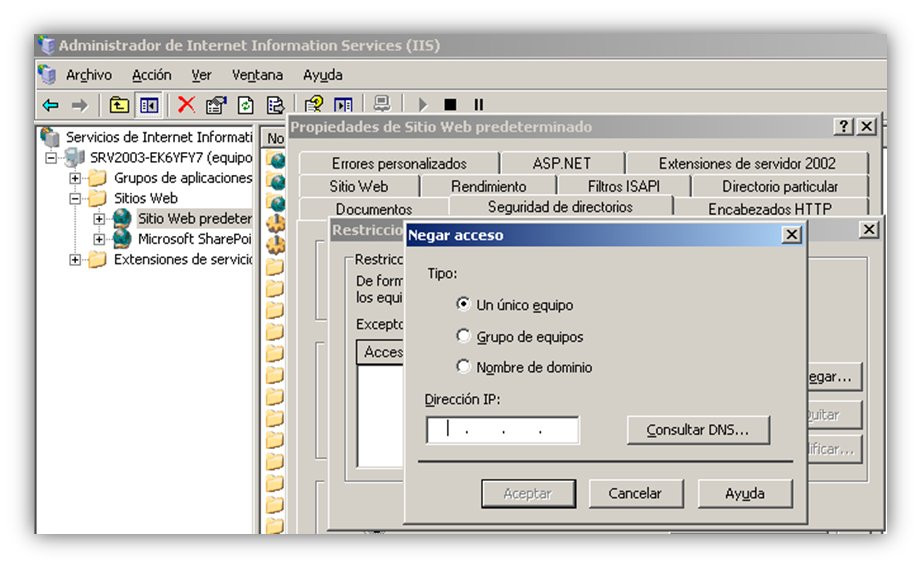Select the Seguridad de directorios tab
The image size is (921, 568).
click(x=560, y=207)
